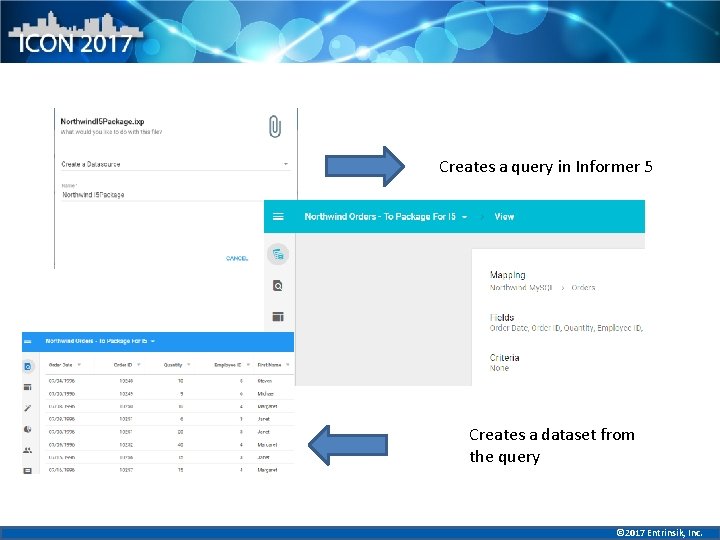Click the Quantity cell '40'
Image resolution: width=720 pixels, height=540 pixels.
click(x=180, y=444)
